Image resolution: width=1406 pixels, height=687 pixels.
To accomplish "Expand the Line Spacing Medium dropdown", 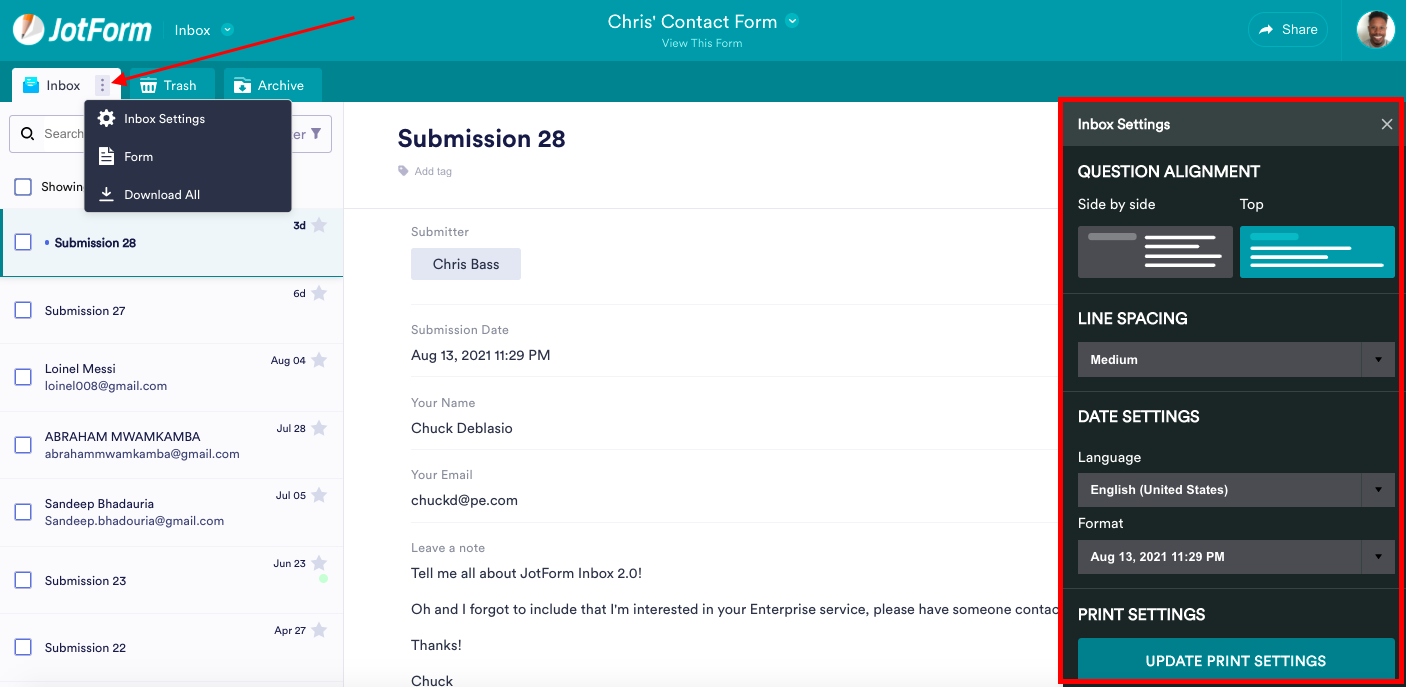I will (x=1236, y=360).
